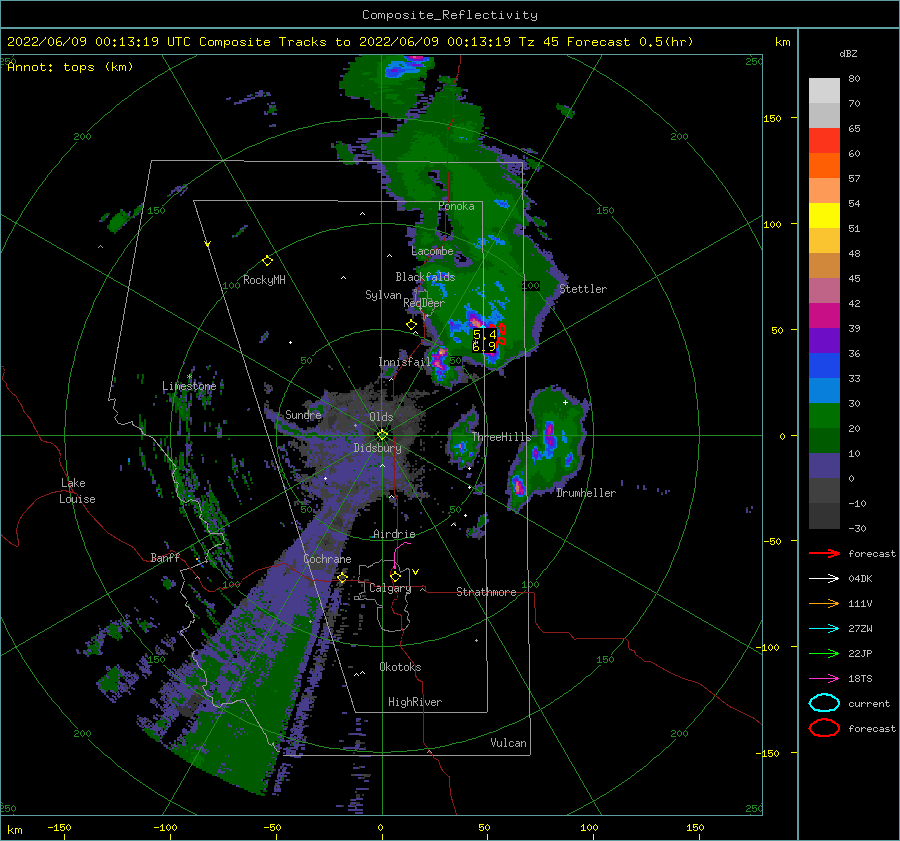Click the cyan current ellipse legend icon
Image resolution: width=900 pixels, height=841 pixels.
click(x=824, y=703)
